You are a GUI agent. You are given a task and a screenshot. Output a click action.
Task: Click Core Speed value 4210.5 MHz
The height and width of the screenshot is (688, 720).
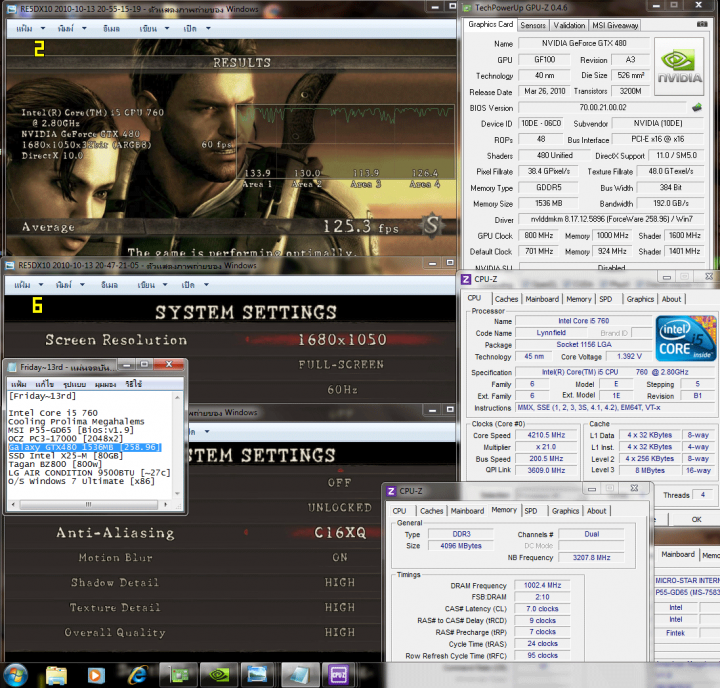click(x=546, y=435)
